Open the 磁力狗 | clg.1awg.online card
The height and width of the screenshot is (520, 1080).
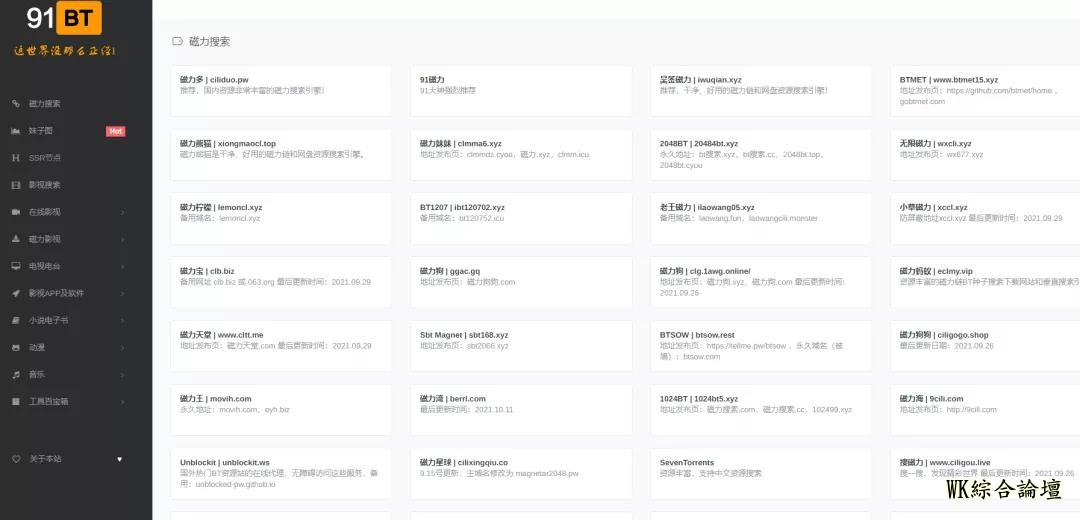(x=761, y=282)
